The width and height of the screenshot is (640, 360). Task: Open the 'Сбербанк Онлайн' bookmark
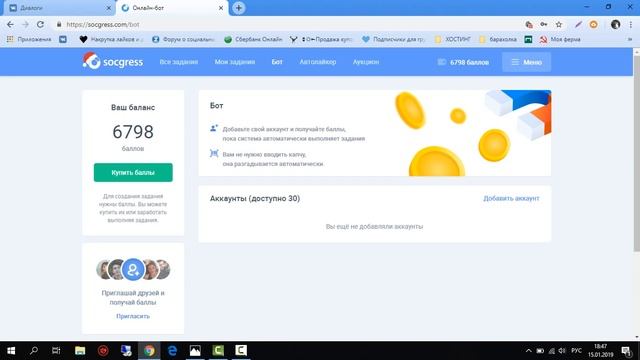(253, 39)
